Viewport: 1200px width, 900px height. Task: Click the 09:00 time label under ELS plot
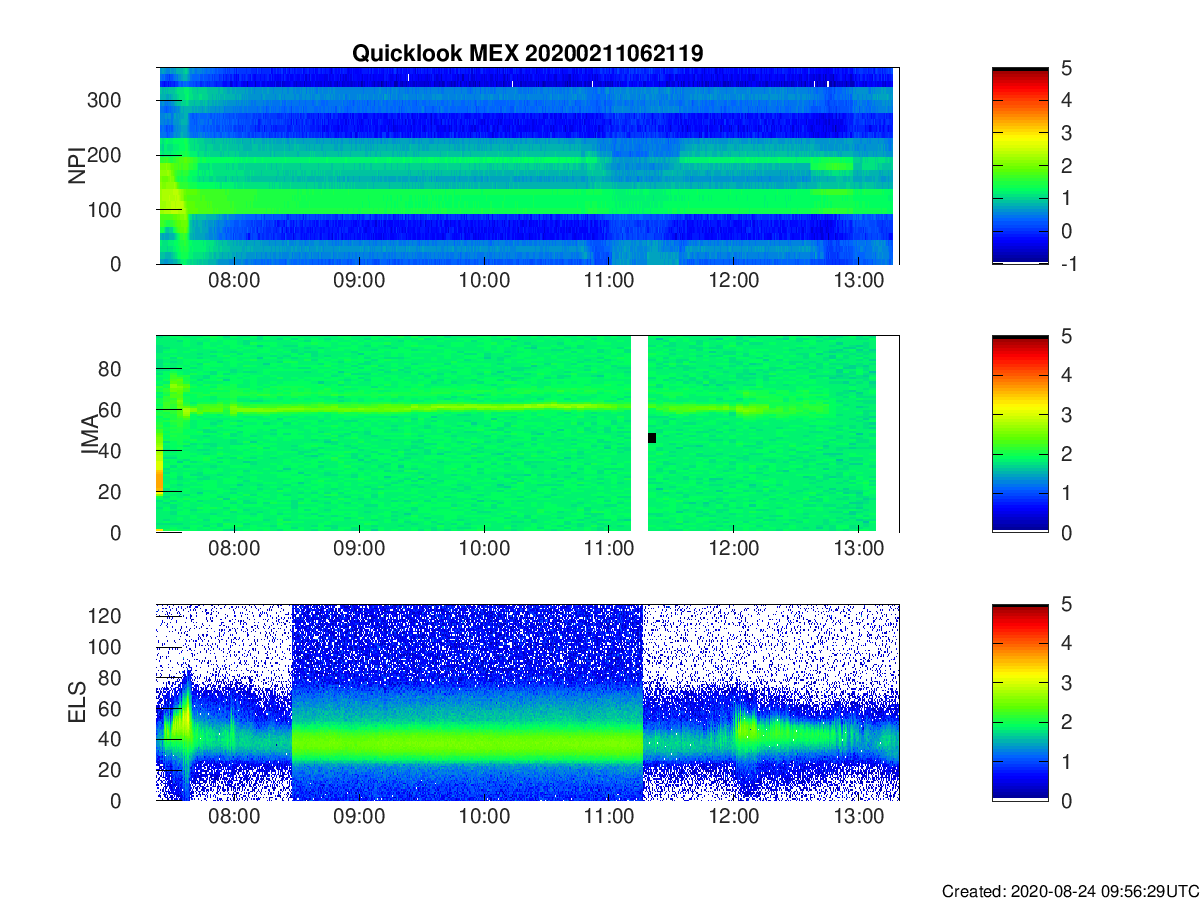(359, 817)
